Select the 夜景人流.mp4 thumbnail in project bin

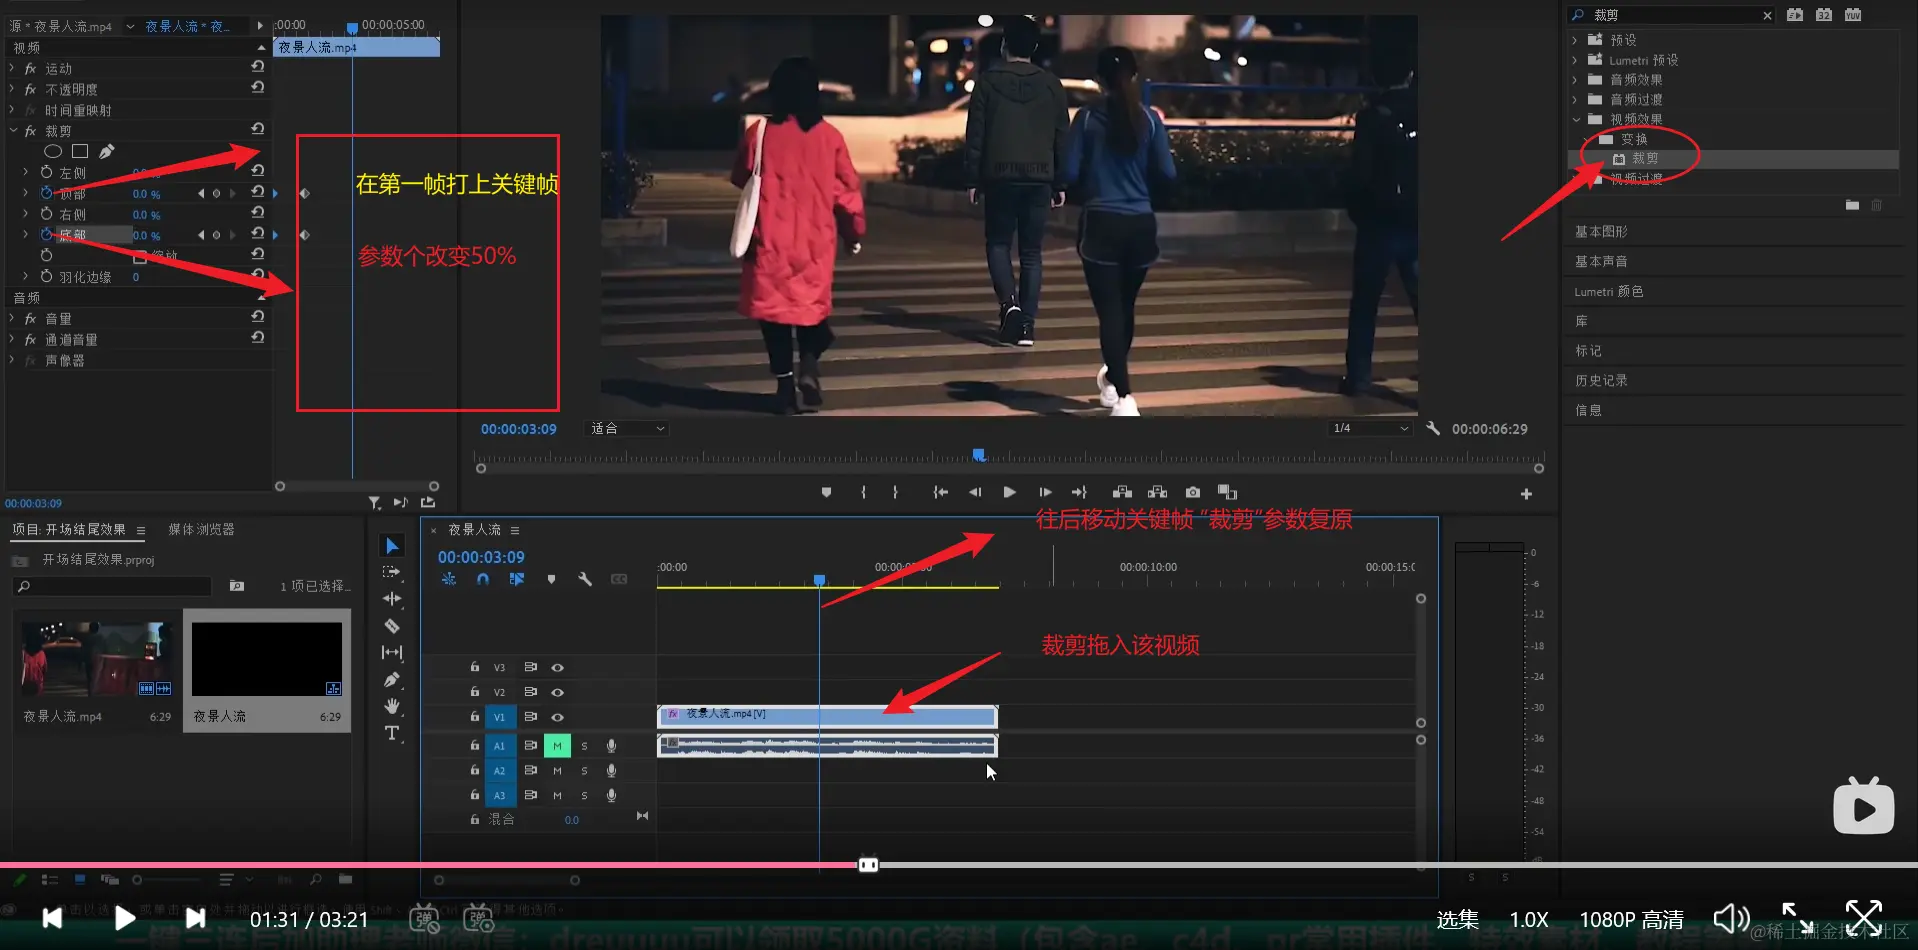tap(96, 660)
